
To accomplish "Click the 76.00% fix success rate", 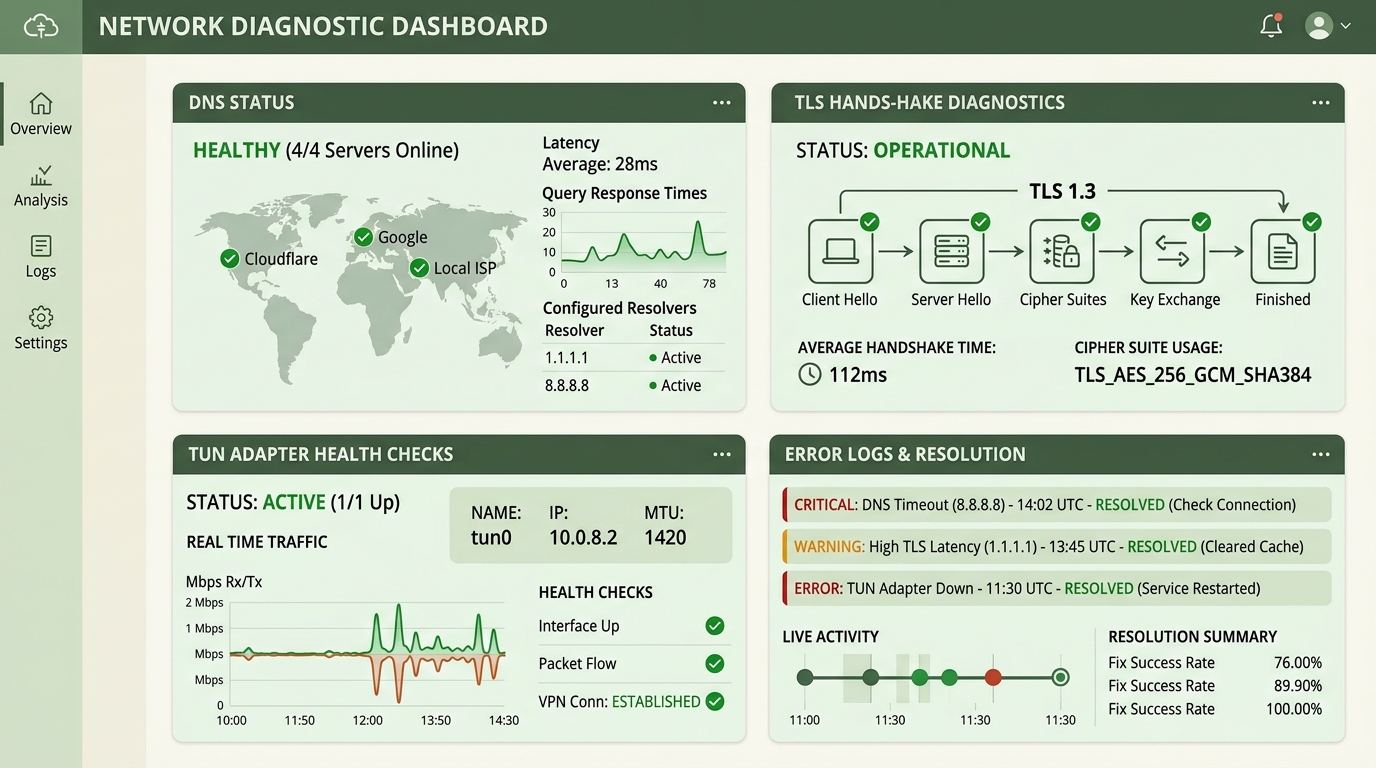I will click(x=1298, y=663).
